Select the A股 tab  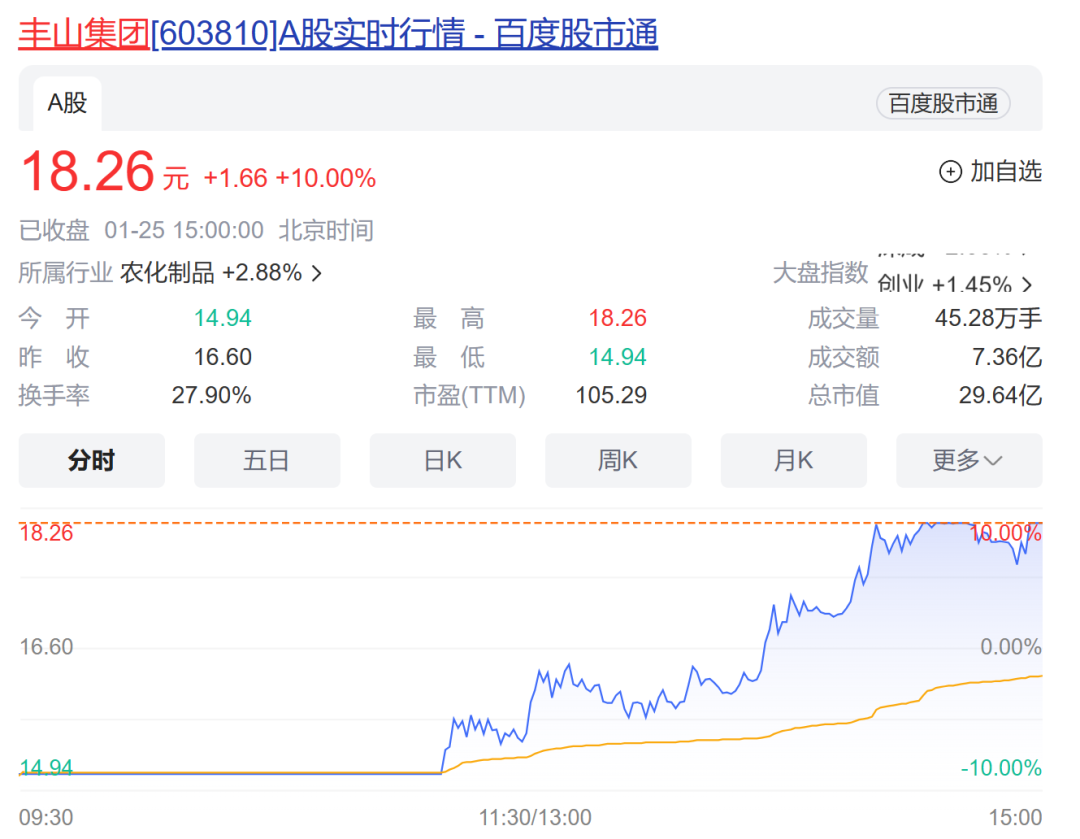pyautogui.click(x=68, y=103)
